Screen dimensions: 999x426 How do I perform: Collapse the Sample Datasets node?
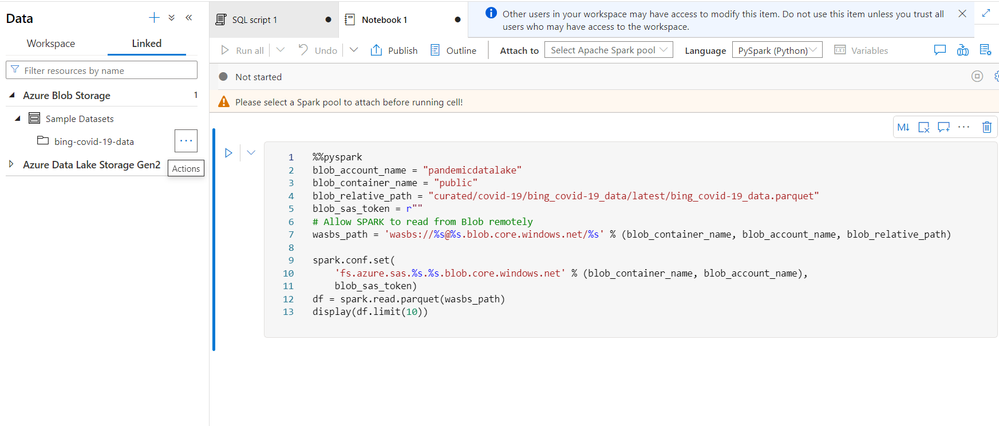click(18, 118)
